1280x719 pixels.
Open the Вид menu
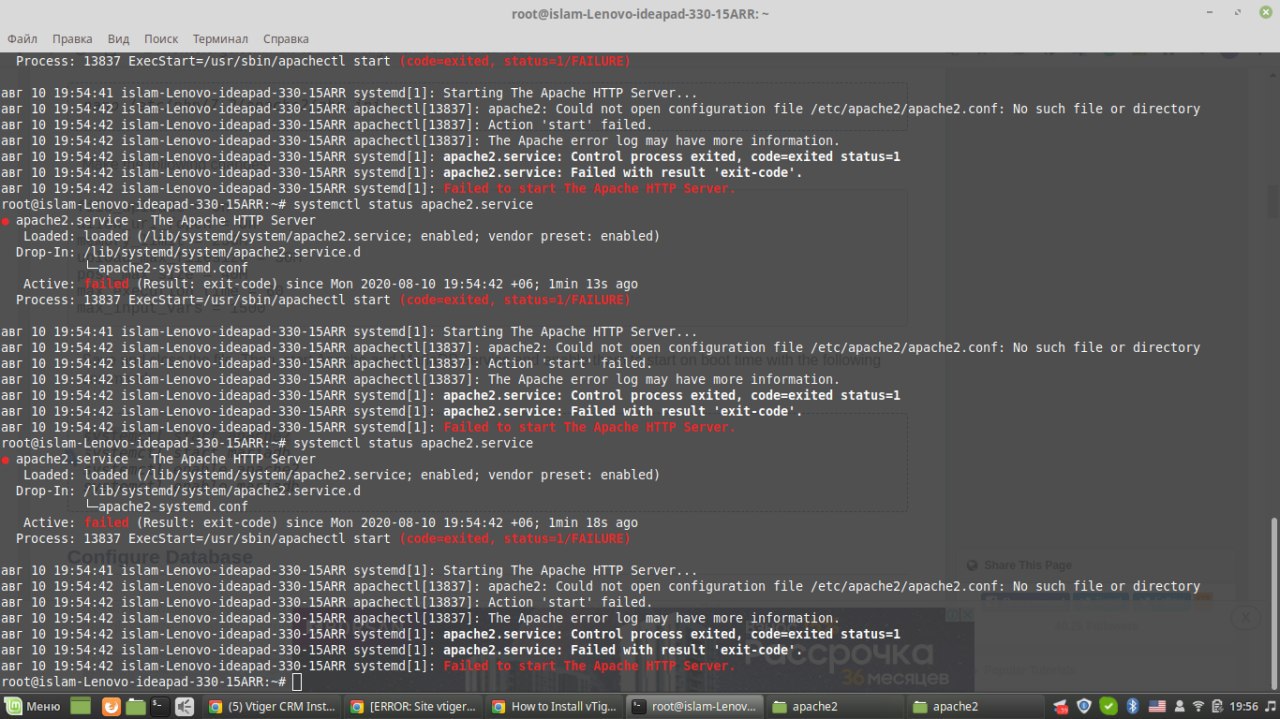click(118, 39)
